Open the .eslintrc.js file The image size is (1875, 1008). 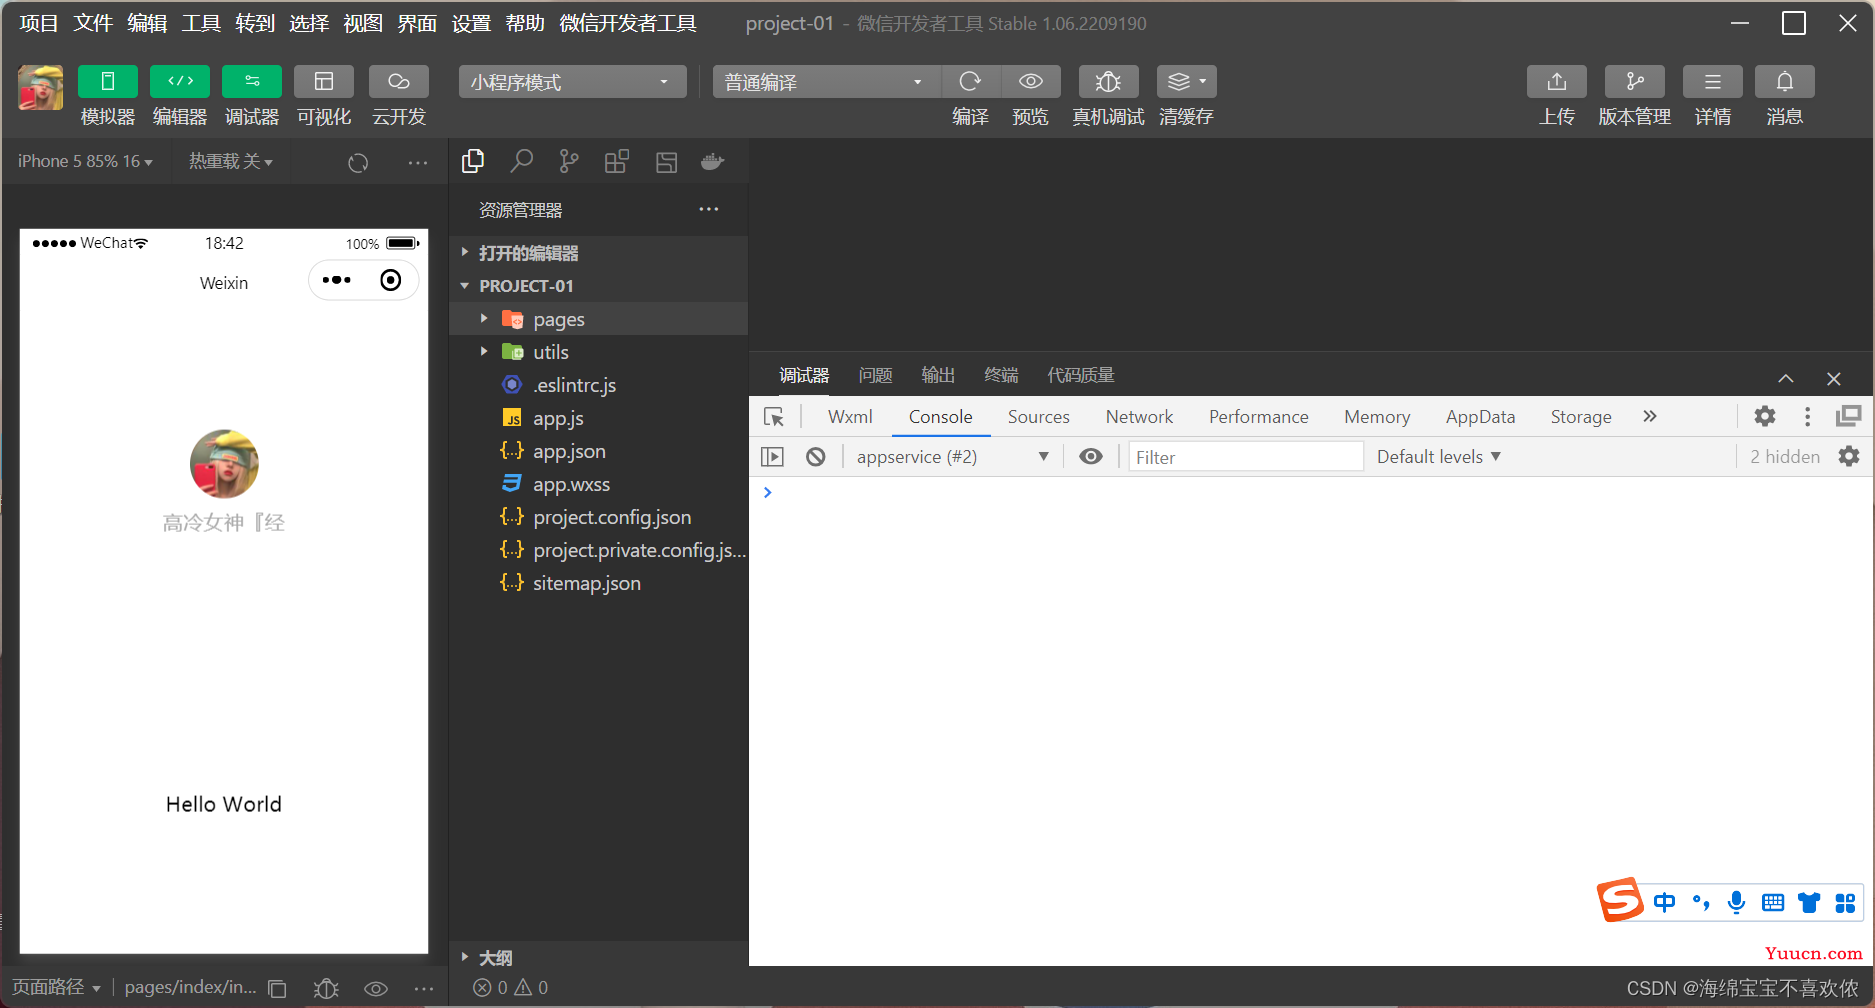[x=599, y=385]
